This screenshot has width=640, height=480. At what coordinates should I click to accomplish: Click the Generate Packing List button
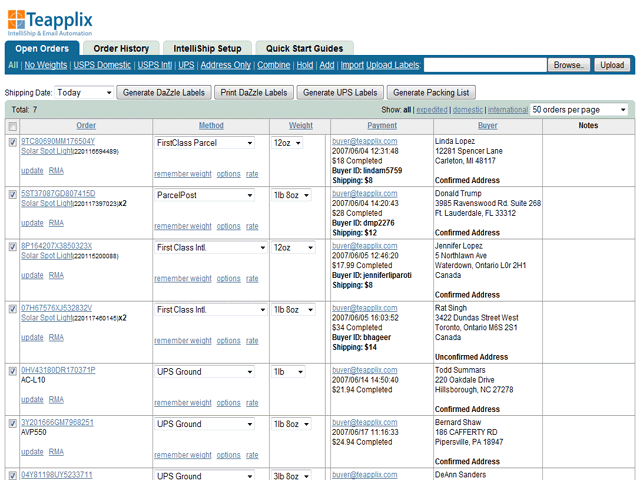tap(431, 92)
